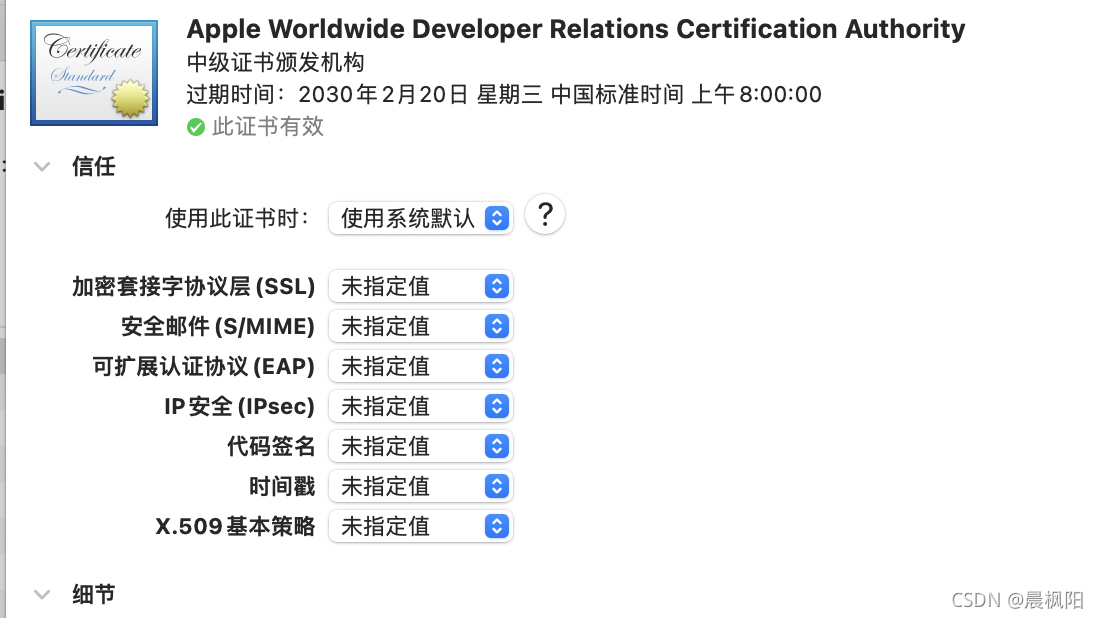Screen dimensions: 1098x618
Task: Open the 使用系统默认 trust policy dropdown
Action: [x=420, y=218]
